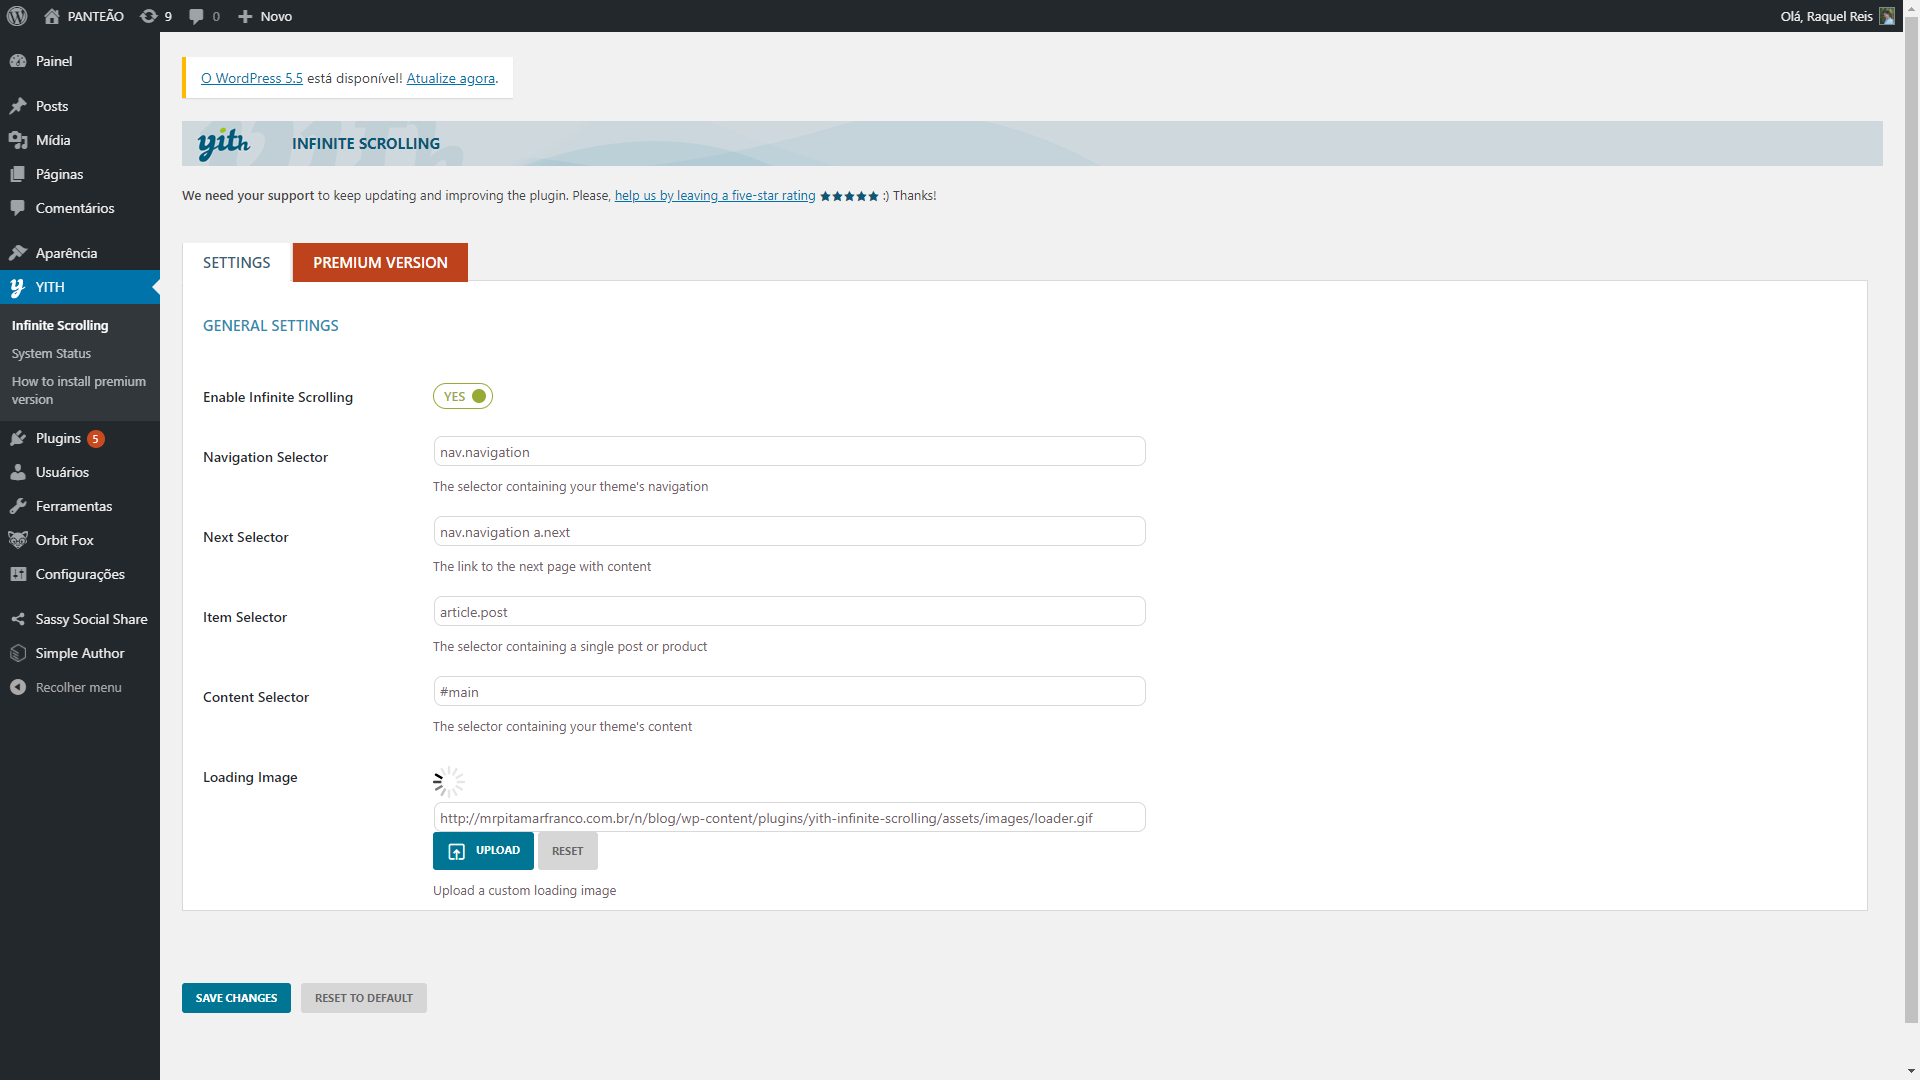Viewport: 1920px width, 1080px height.
Task: Open Infinite Scrolling submenu item
Action: pyautogui.click(x=60, y=325)
